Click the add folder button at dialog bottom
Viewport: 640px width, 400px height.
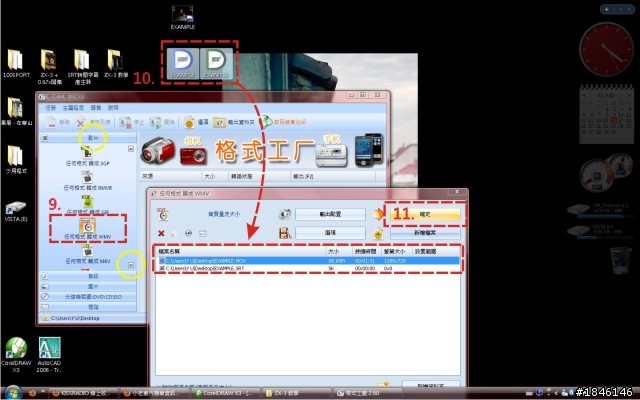(431, 384)
